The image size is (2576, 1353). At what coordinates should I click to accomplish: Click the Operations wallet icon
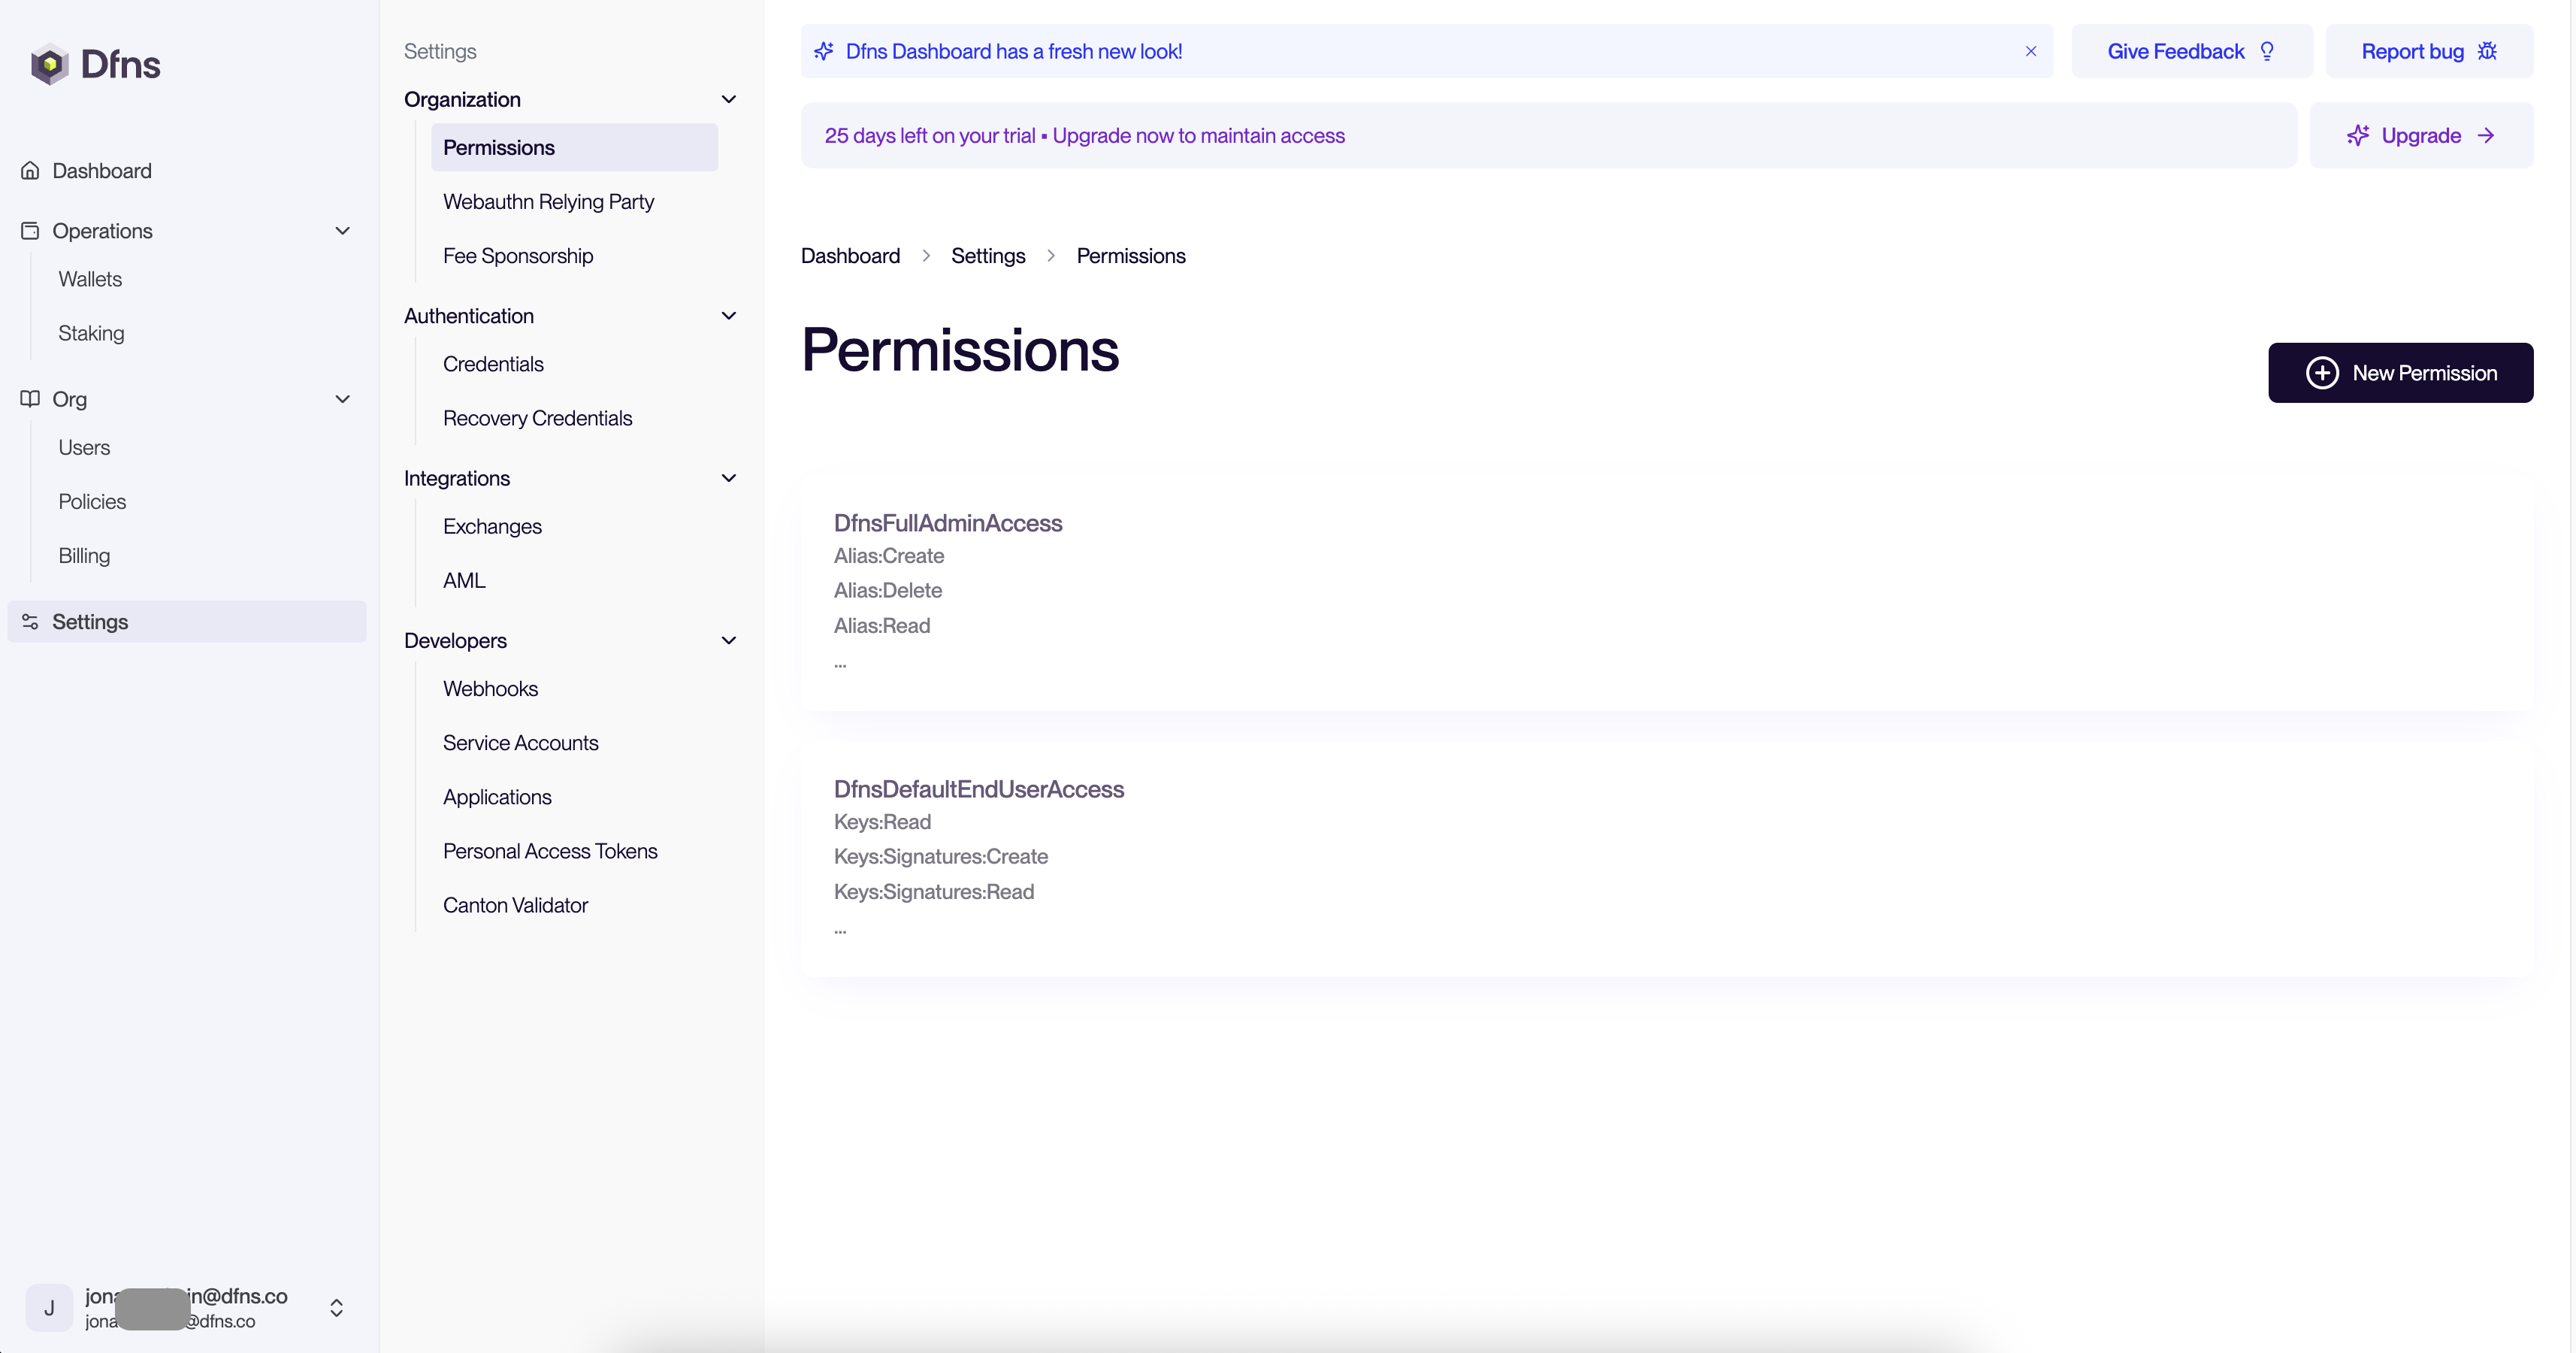(30, 231)
